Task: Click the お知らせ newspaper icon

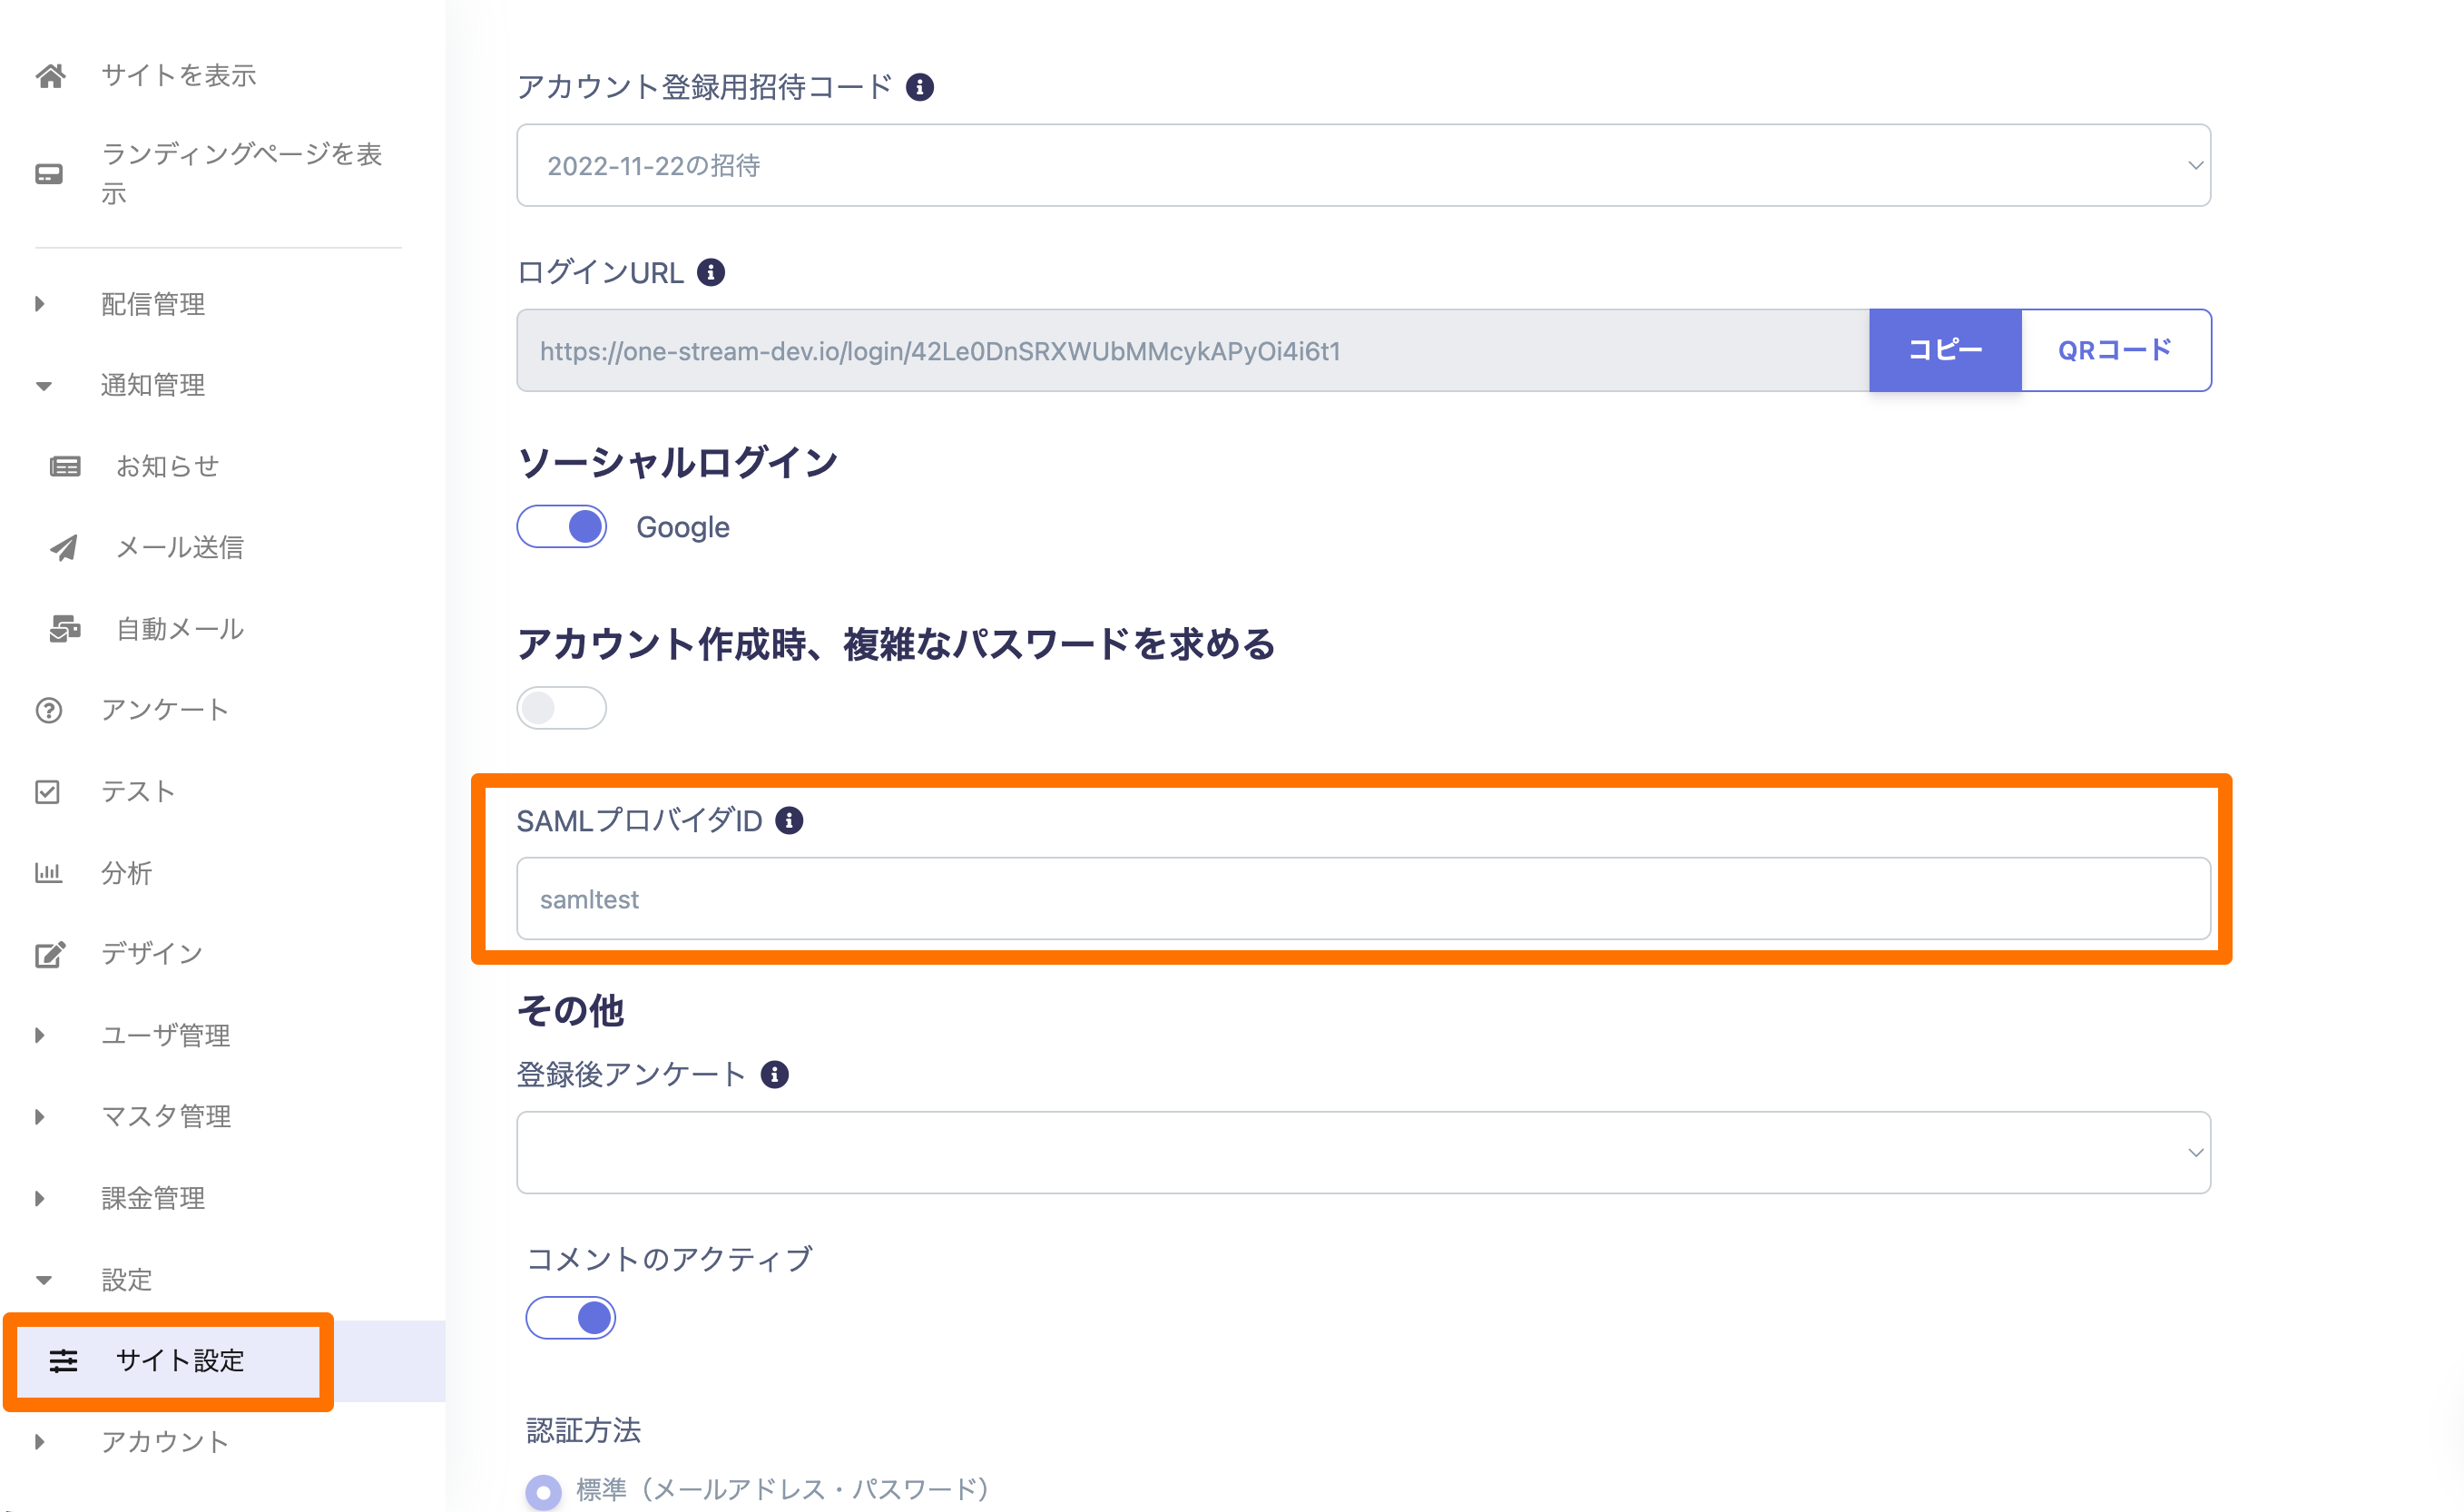Action: coord(65,467)
